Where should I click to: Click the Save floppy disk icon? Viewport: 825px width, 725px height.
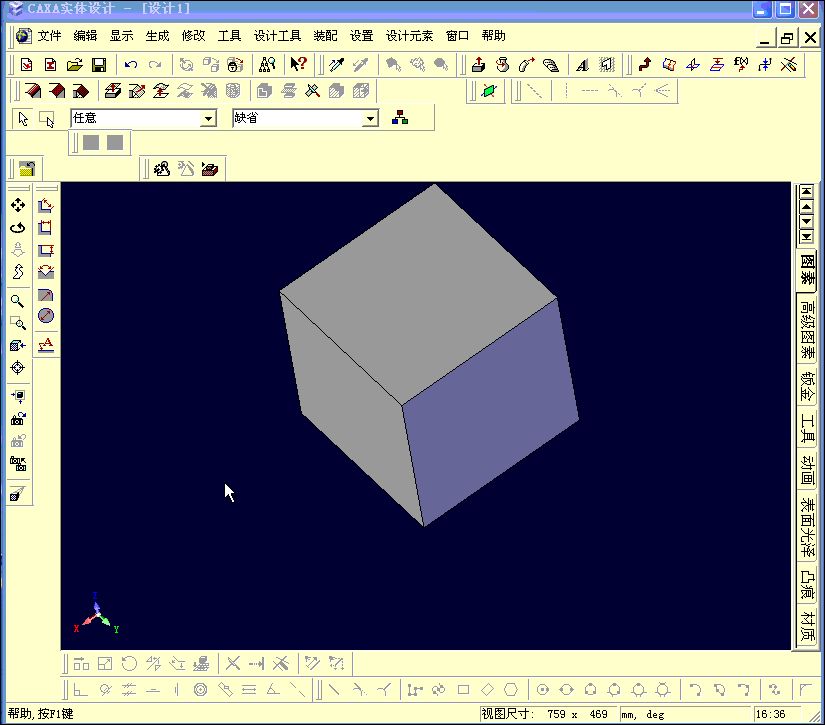coord(99,65)
